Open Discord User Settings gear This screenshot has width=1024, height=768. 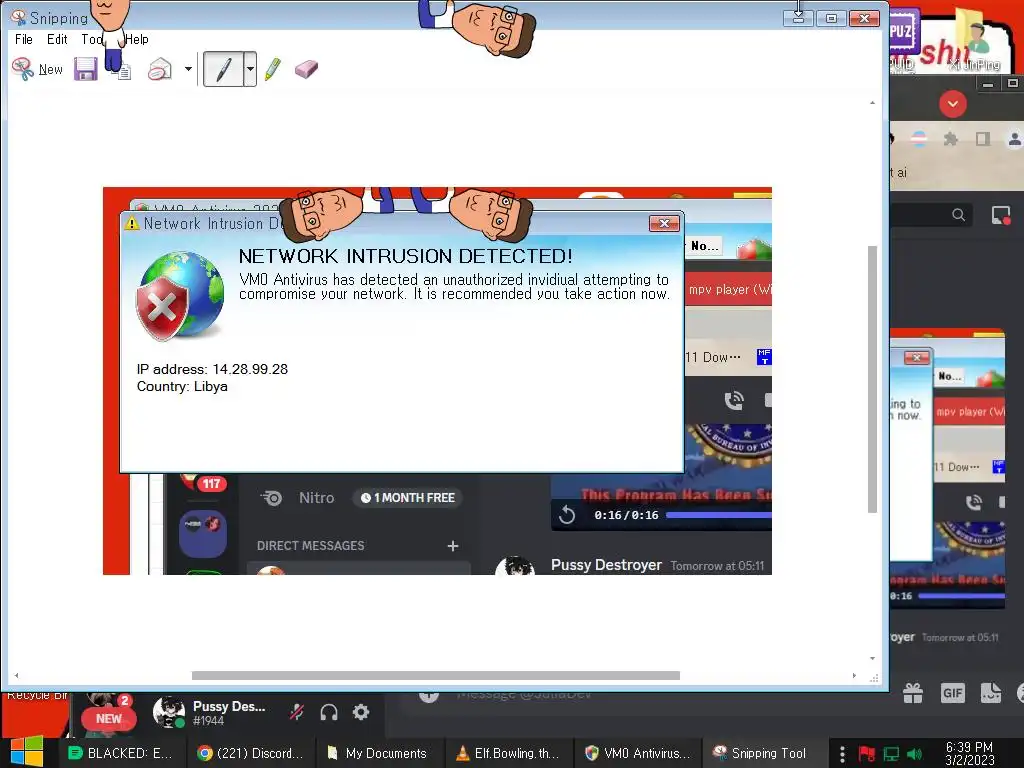point(360,712)
